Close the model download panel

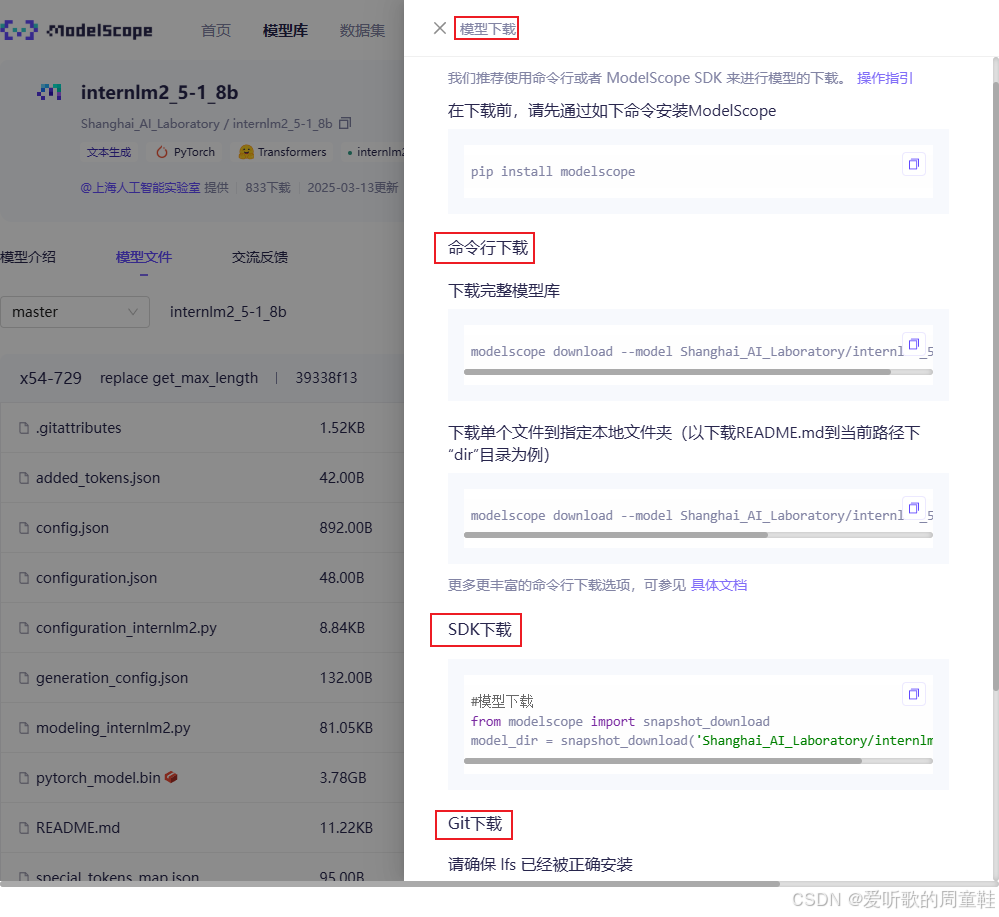[x=439, y=28]
